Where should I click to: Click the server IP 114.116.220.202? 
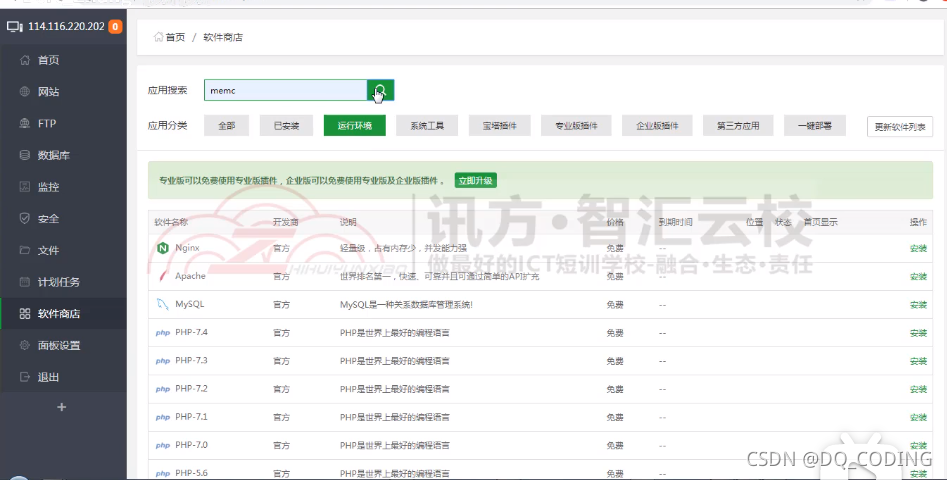pos(66,27)
